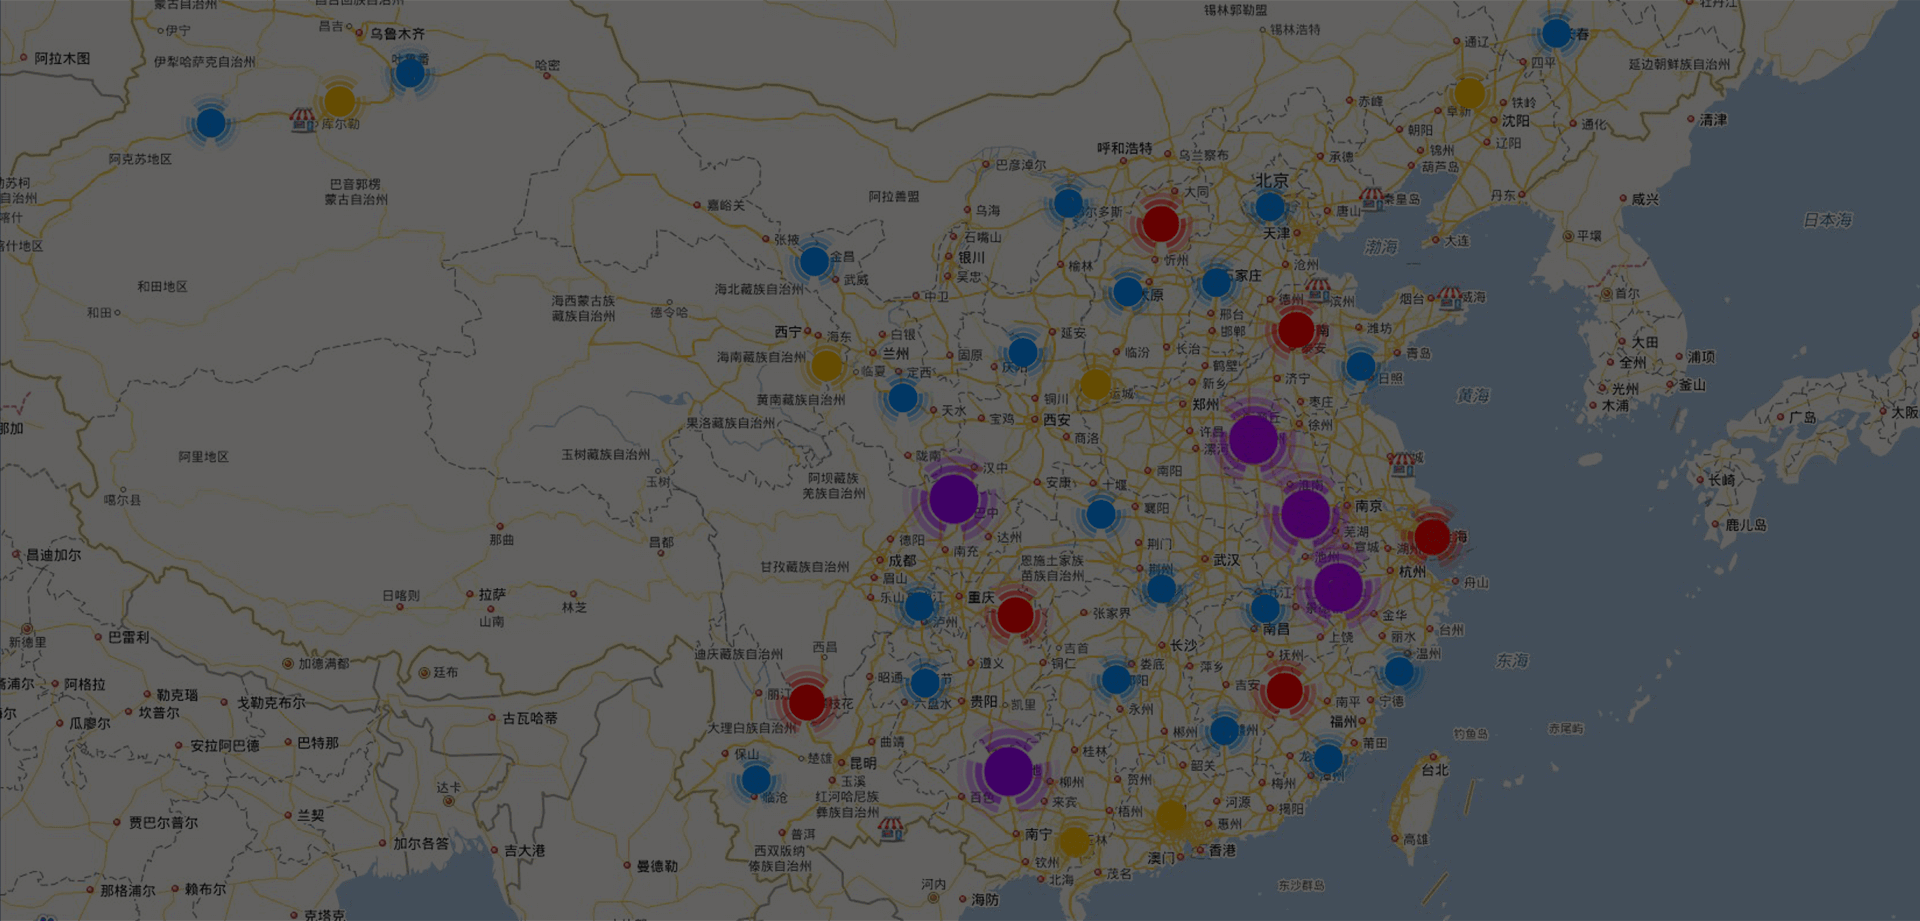Viewport: 1920px width, 921px height.
Task: Click the purple marker beside 南京
Action: (1305, 514)
